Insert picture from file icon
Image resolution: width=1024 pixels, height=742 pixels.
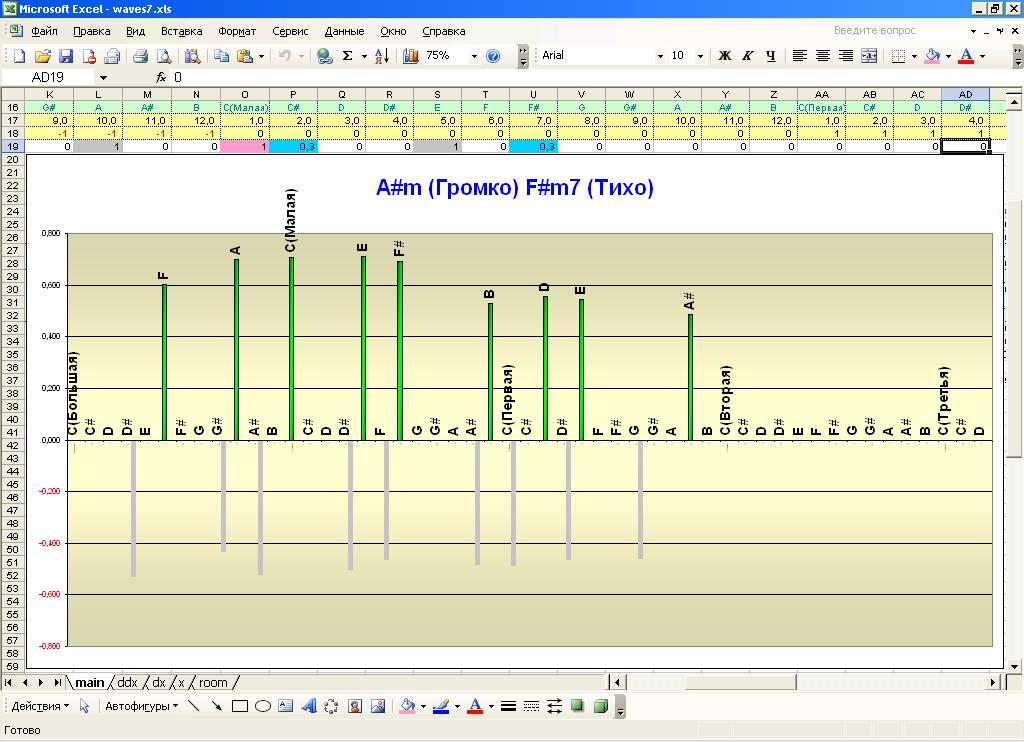coord(377,706)
